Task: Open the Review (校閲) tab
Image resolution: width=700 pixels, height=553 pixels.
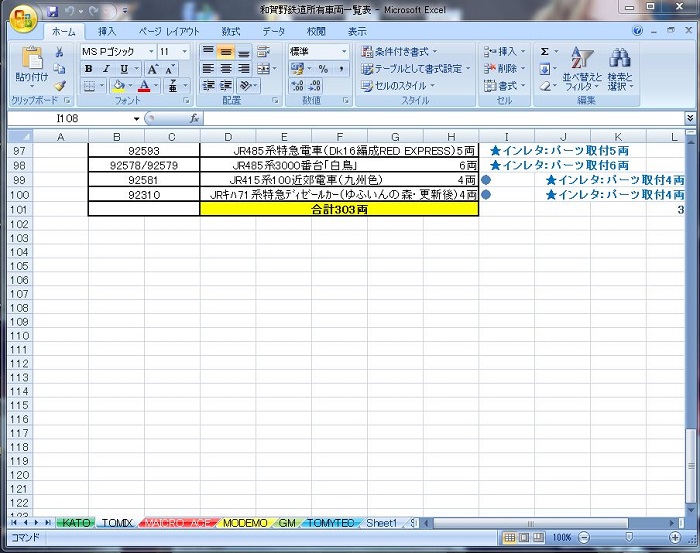Action: pos(316,31)
